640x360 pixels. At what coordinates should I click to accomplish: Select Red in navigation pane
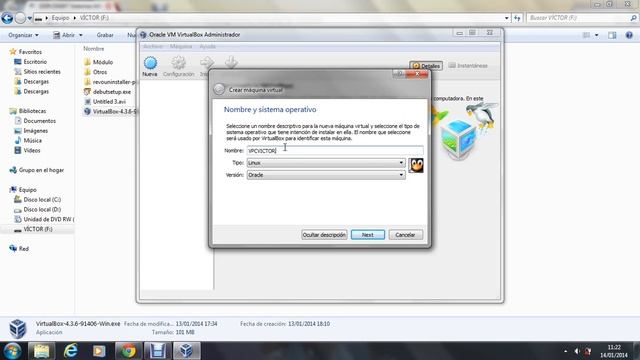(x=24, y=249)
